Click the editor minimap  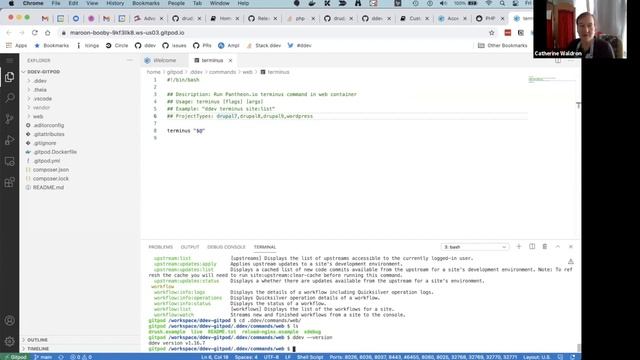click(551, 79)
